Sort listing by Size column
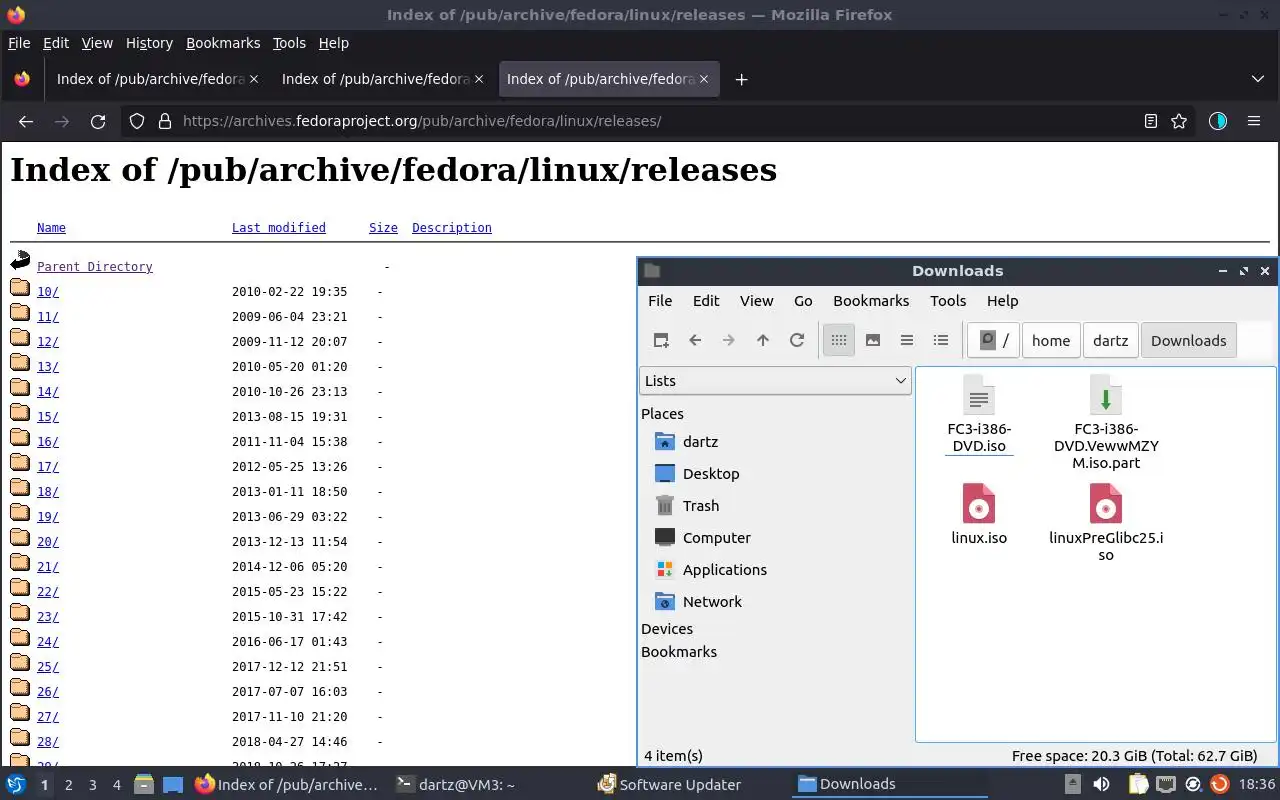The width and height of the screenshot is (1280, 800). tap(383, 228)
